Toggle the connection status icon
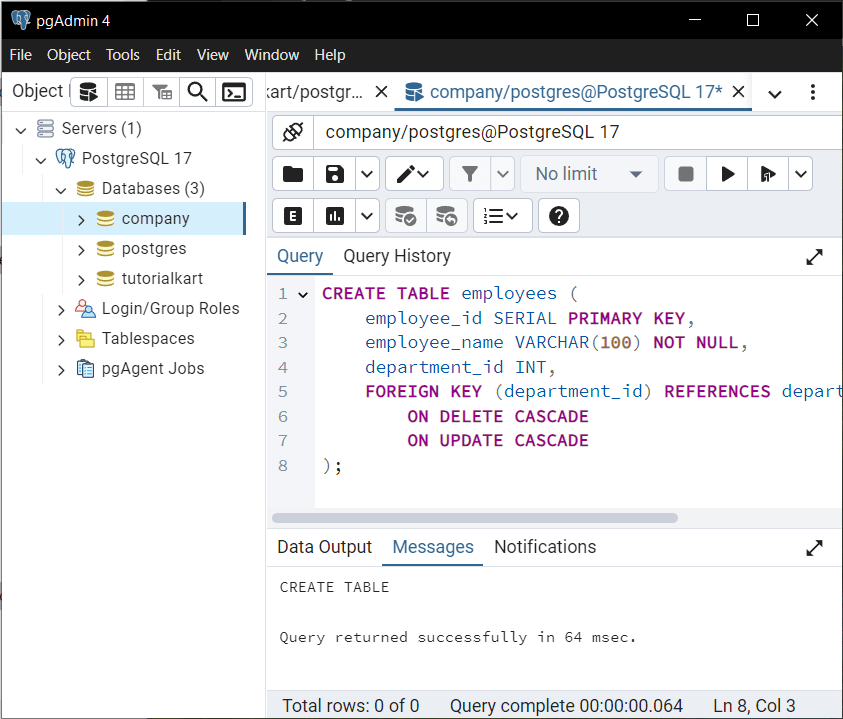The width and height of the screenshot is (843, 719). [293, 132]
